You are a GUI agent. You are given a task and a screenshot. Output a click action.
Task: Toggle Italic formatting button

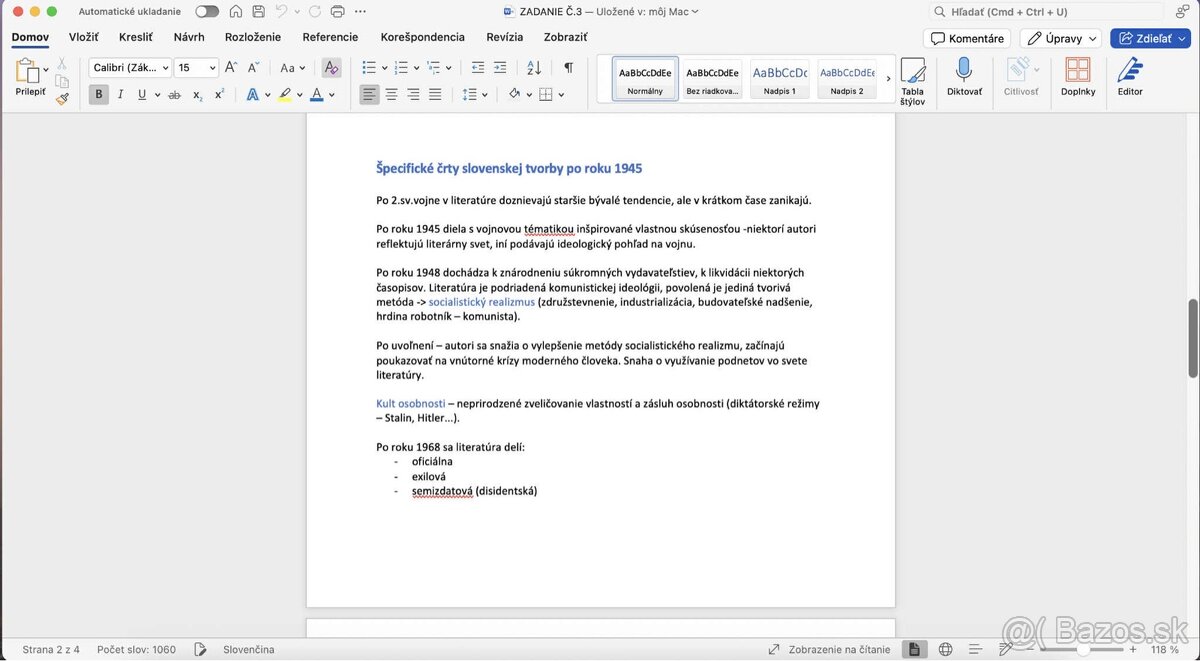pos(120,95)
